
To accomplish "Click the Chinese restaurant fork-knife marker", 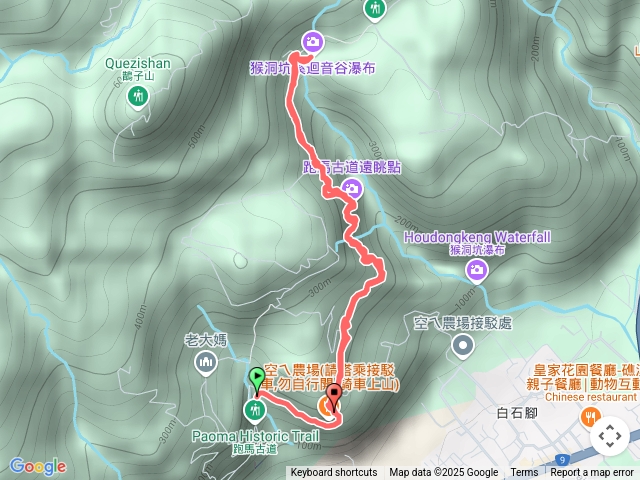I will [x=590, y=417].
